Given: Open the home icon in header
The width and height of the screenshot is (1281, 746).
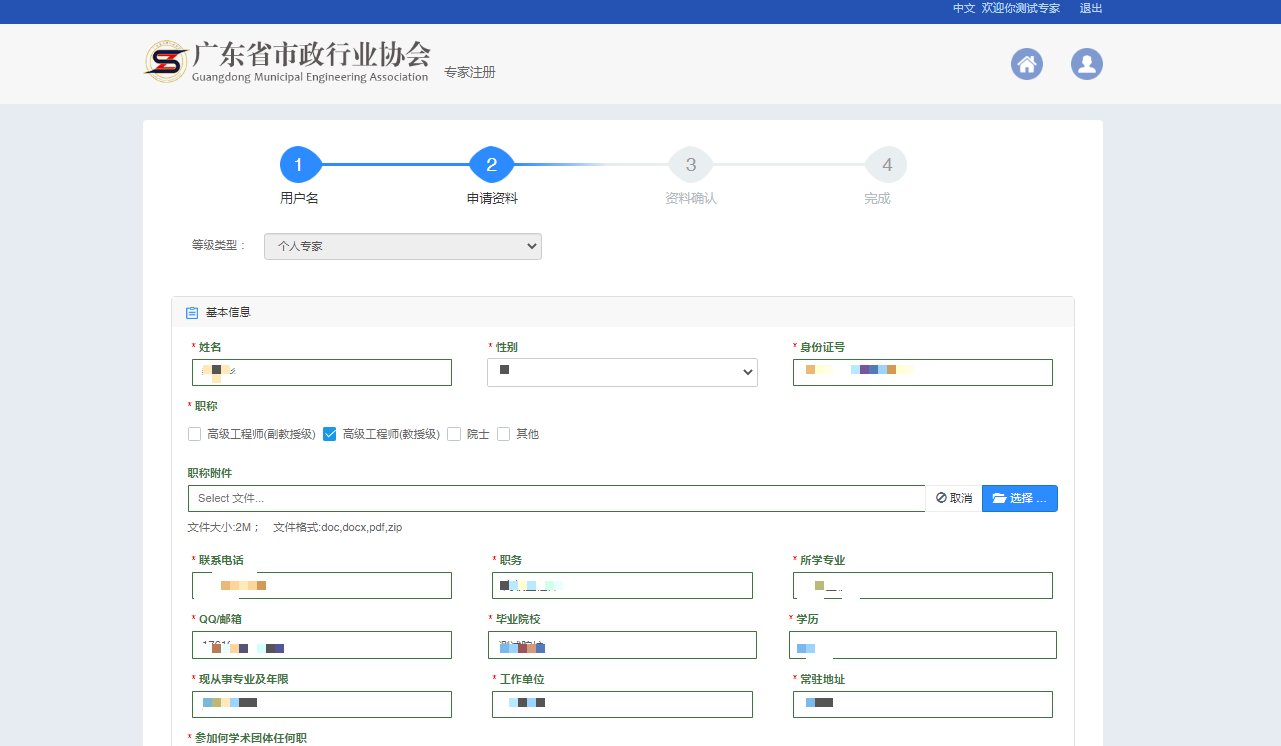Looking at the screenshot, I should click(x=1027, y=64).
